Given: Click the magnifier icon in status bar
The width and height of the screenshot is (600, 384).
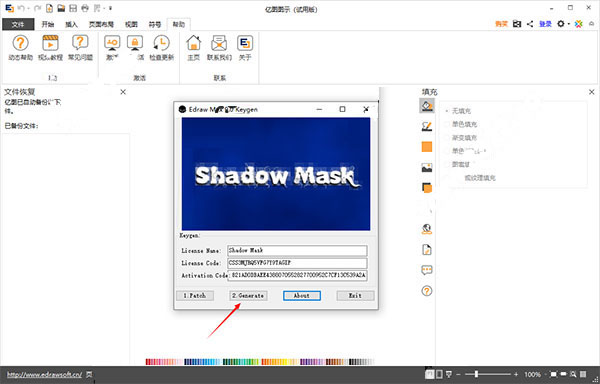Looking at the screenshot, I should (573, 374).
